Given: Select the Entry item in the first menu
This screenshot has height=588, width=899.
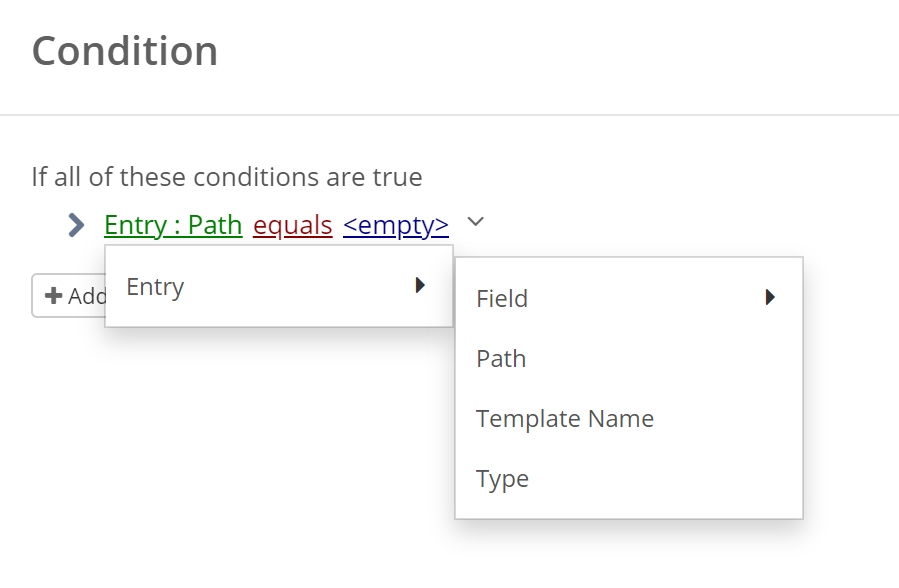Looking at the screenshot, I should click(x=279, y=286).
